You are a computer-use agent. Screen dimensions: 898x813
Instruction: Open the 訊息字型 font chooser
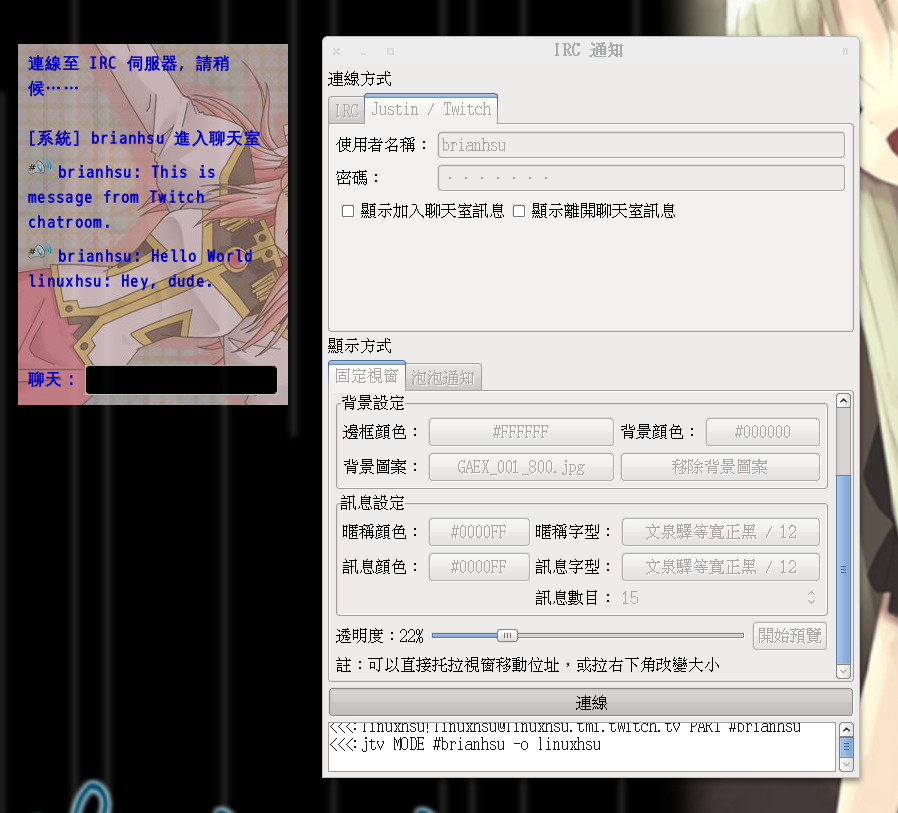[720, 567]
